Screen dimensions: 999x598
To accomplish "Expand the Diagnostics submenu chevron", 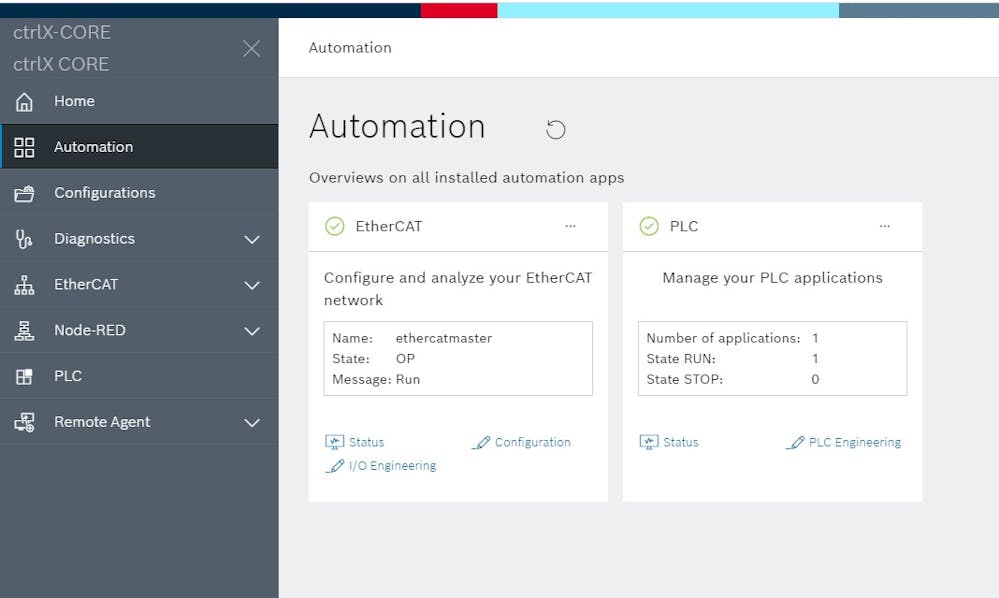I will [x=252, y=239].
